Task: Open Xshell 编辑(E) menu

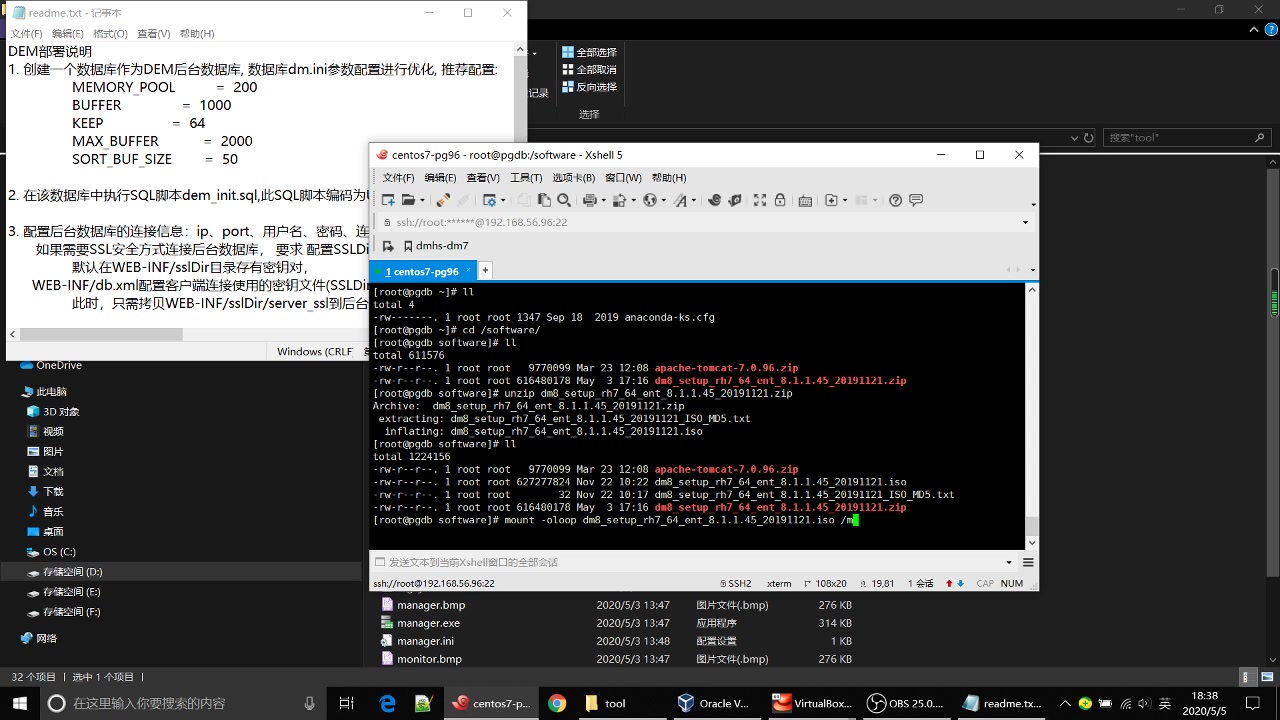Action: click(440, 178)
